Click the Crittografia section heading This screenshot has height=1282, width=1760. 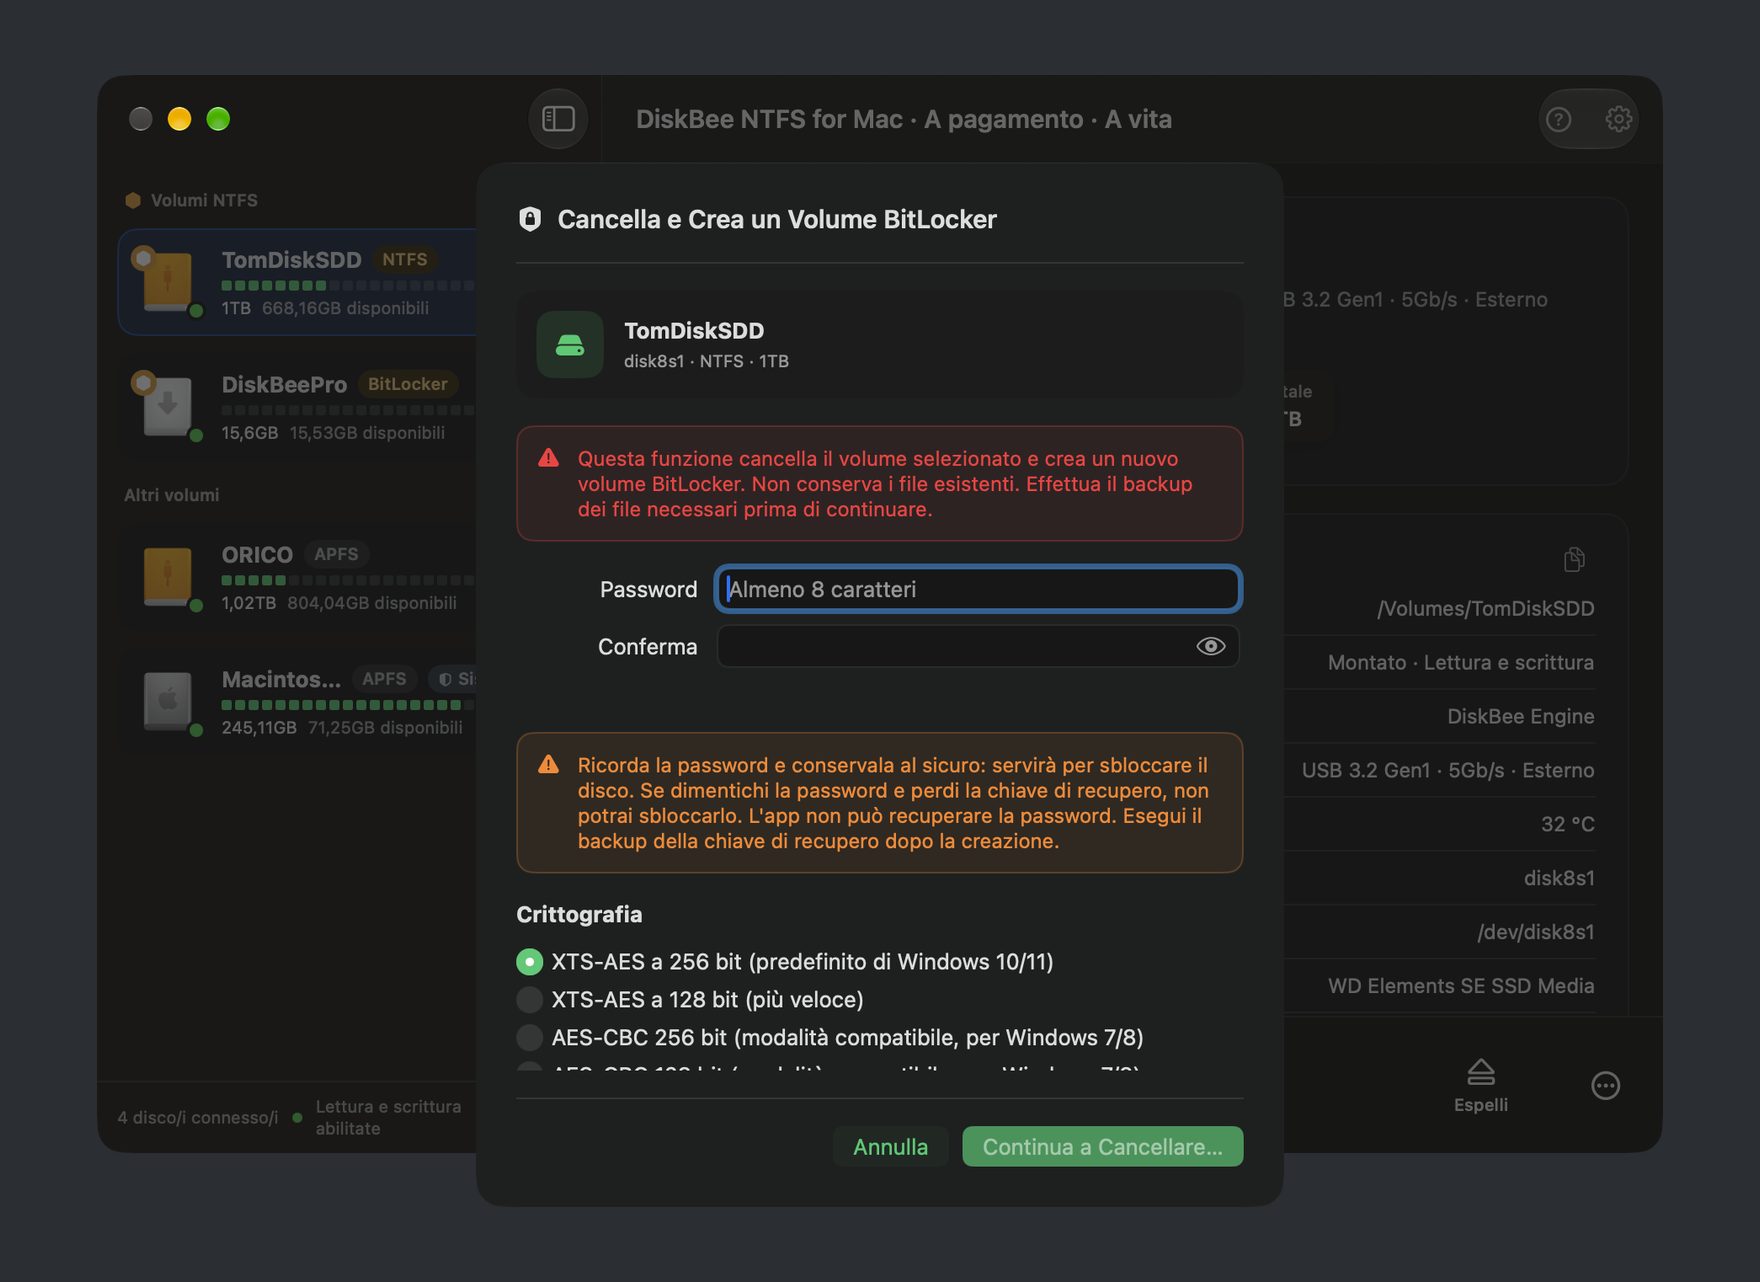tap(579, 914)
